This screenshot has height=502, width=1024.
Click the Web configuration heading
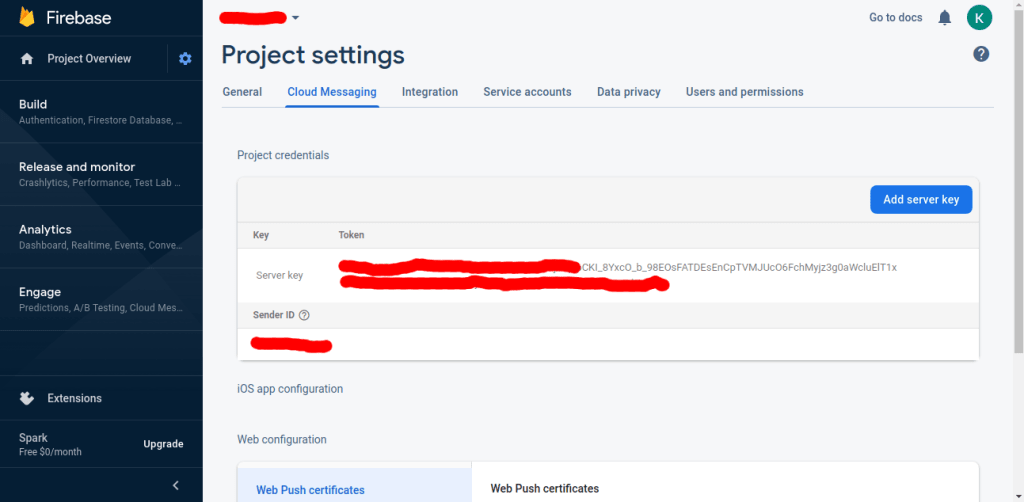281,439
